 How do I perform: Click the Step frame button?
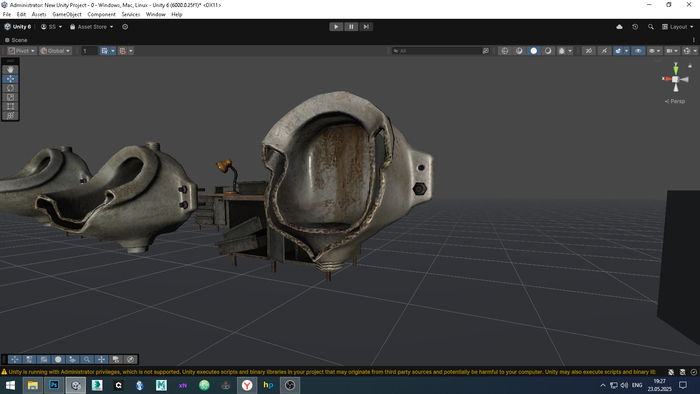pyautogui.click(x=366, y=27)
